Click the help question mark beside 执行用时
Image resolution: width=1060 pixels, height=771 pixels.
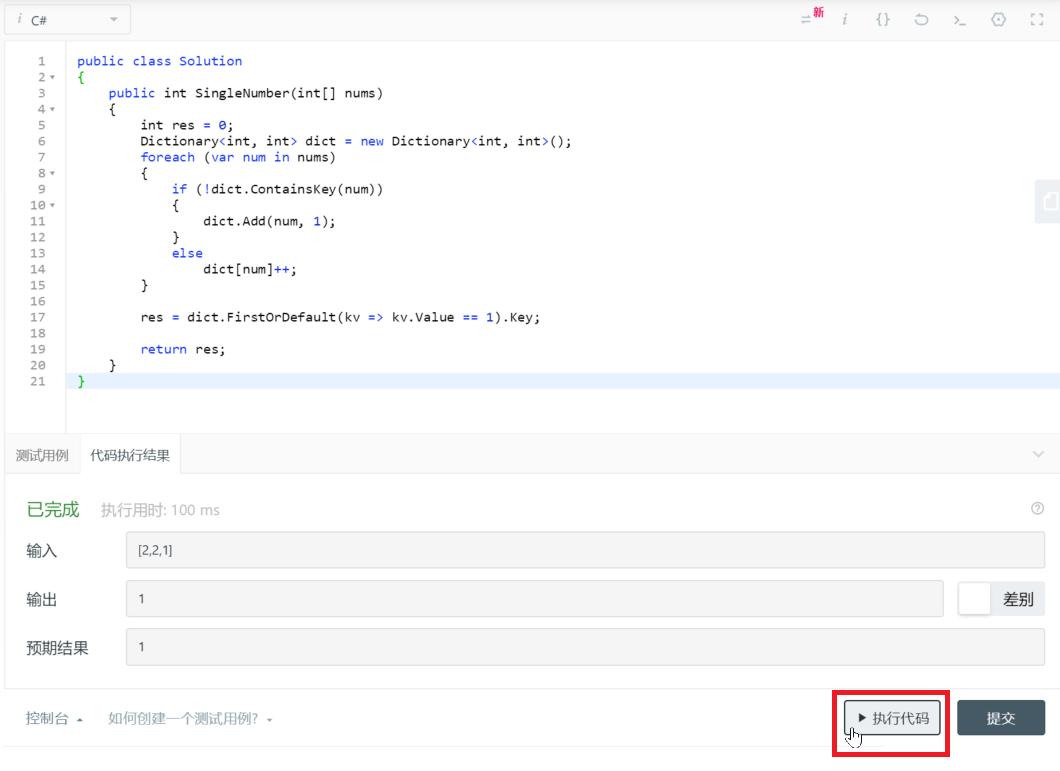click(x=1039, y=509)
